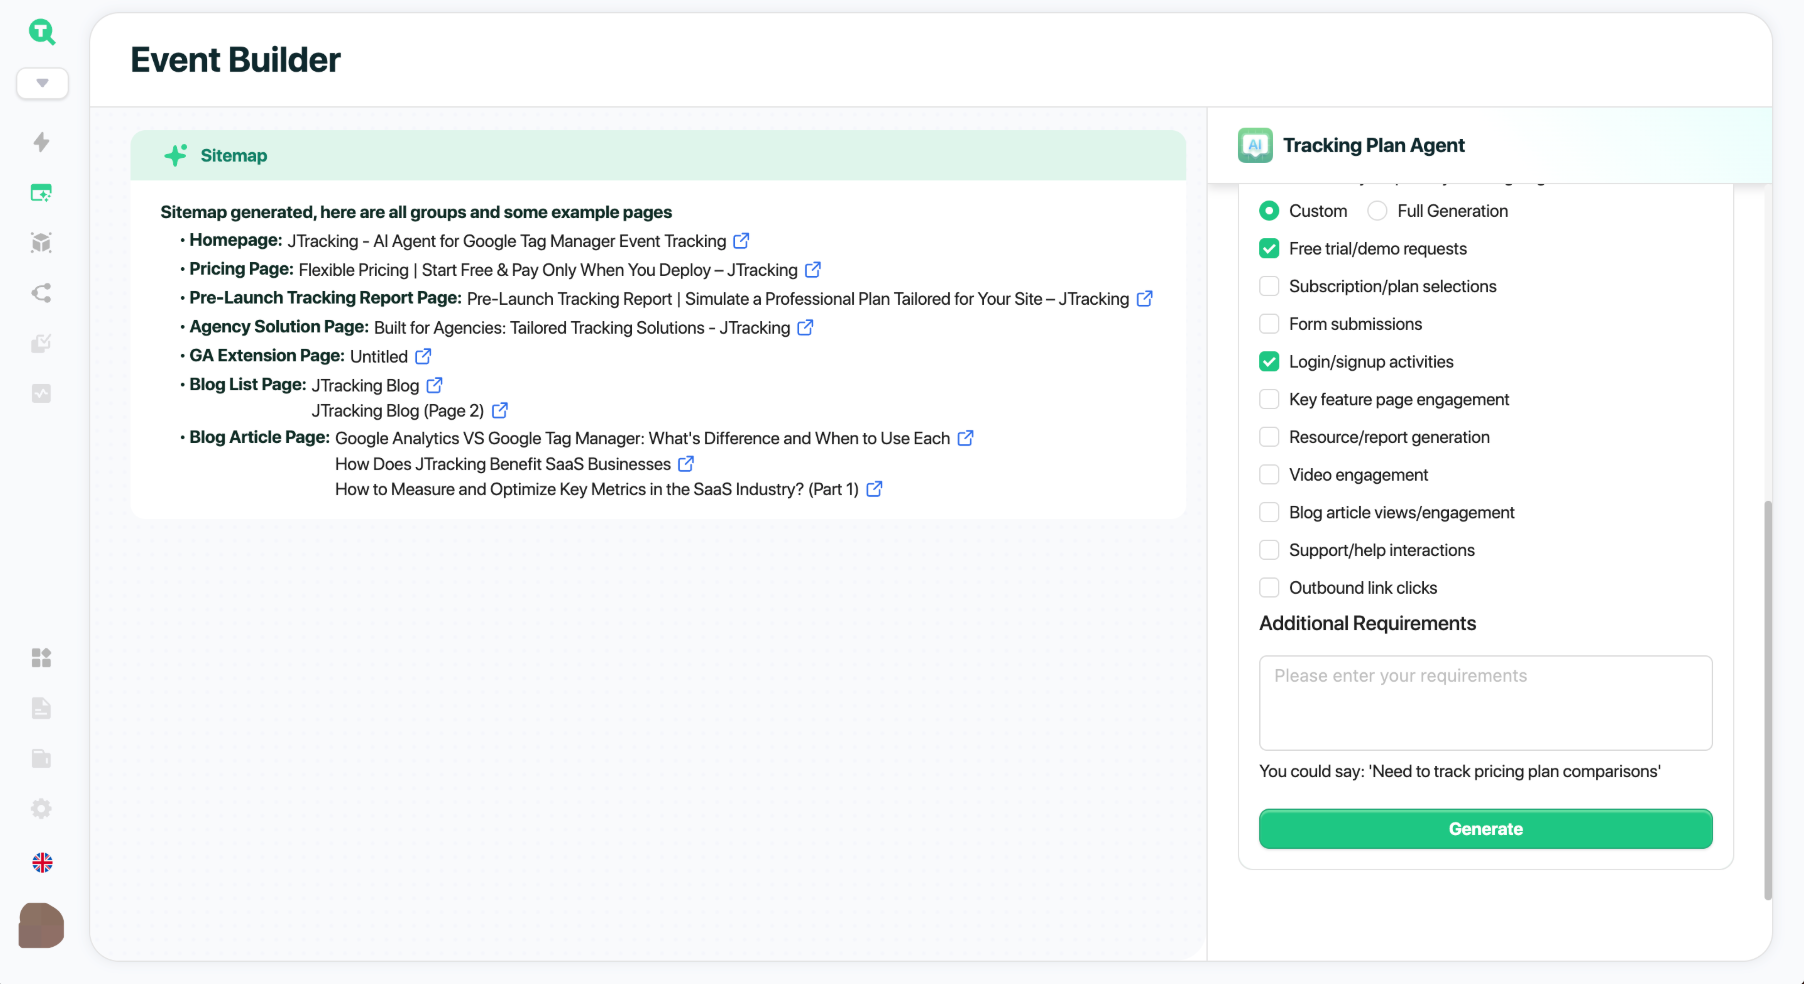Open the cube package sidebar icon
The width and height of the screenshot is (1804, 984).
(41, 243)
